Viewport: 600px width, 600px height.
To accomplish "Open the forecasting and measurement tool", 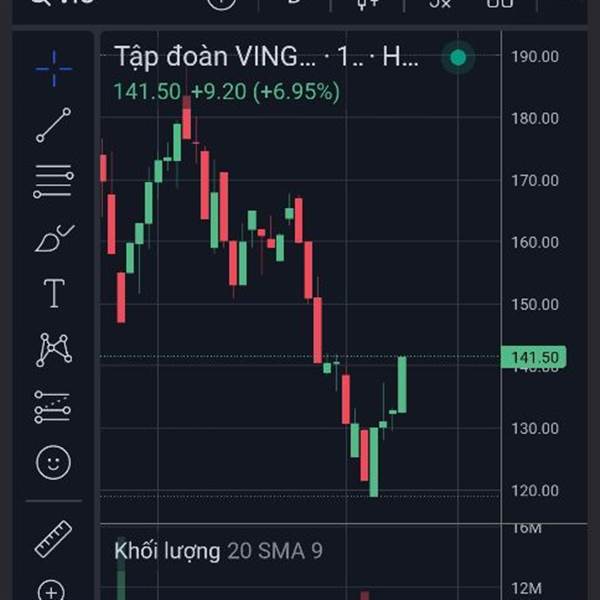I will (53, 406).
